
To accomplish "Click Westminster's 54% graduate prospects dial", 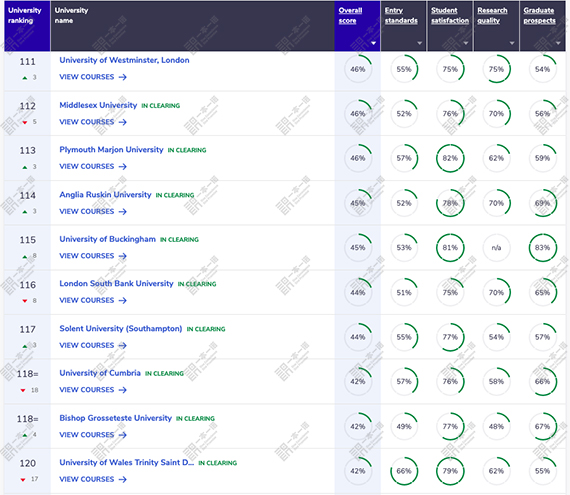I will [542, 69].
